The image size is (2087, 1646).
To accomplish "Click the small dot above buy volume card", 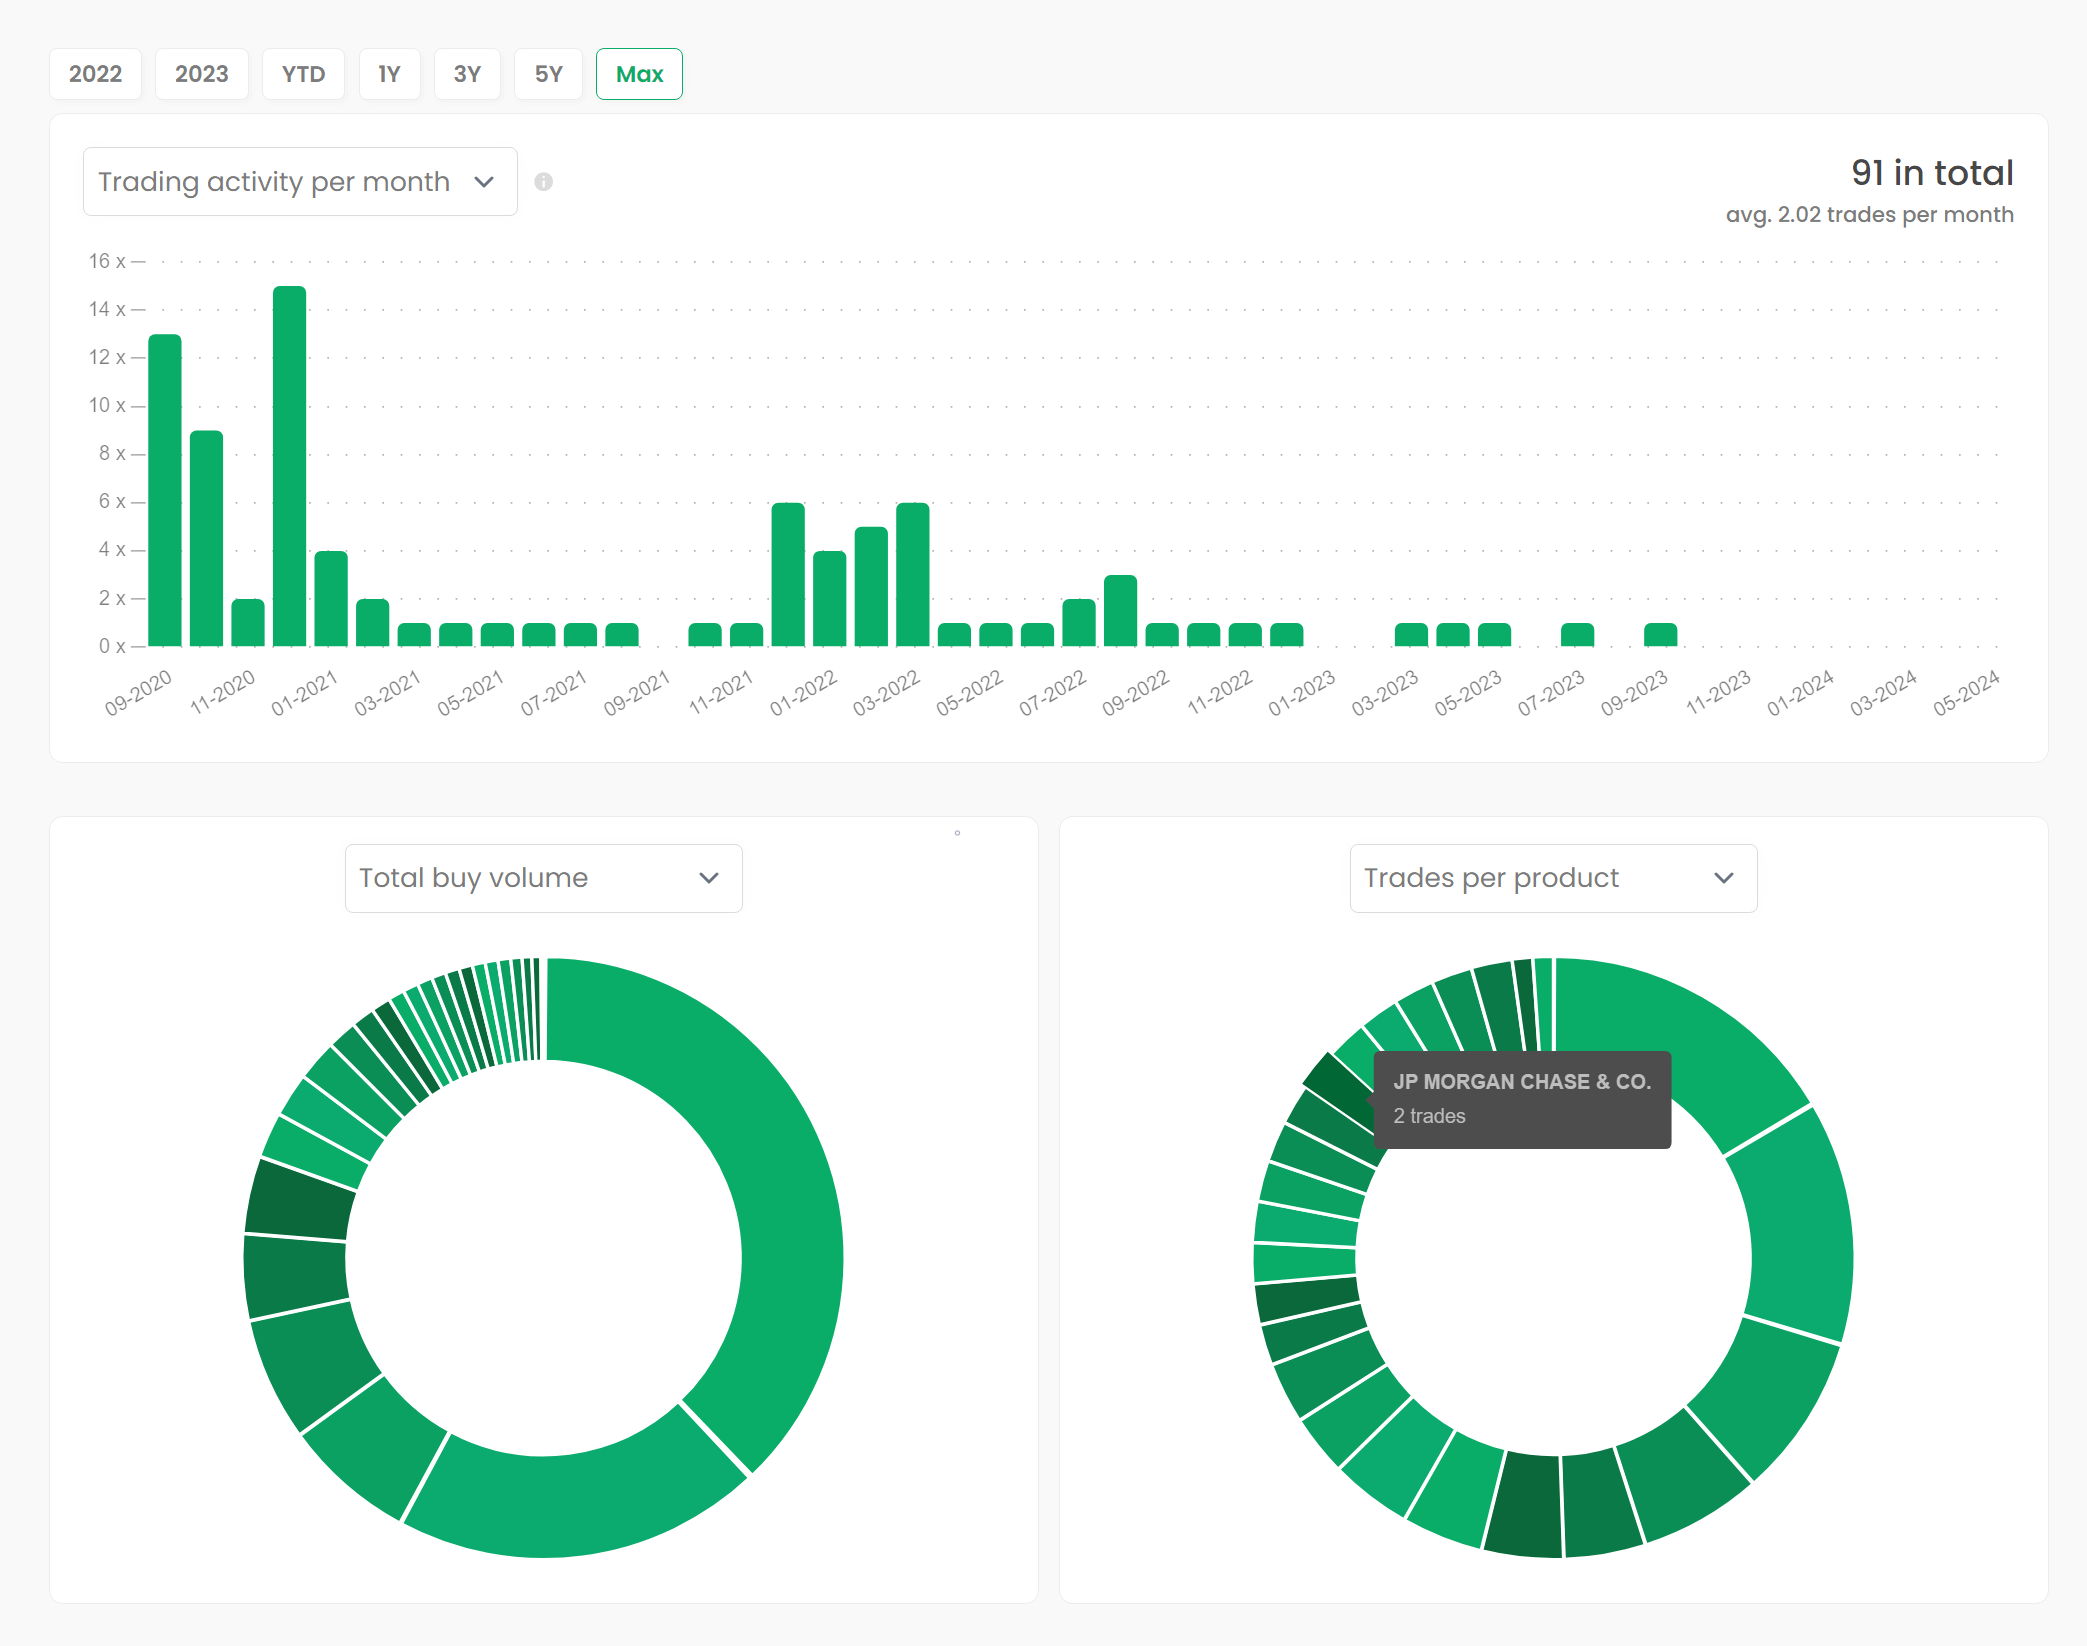I will click(x=958, y=831).
